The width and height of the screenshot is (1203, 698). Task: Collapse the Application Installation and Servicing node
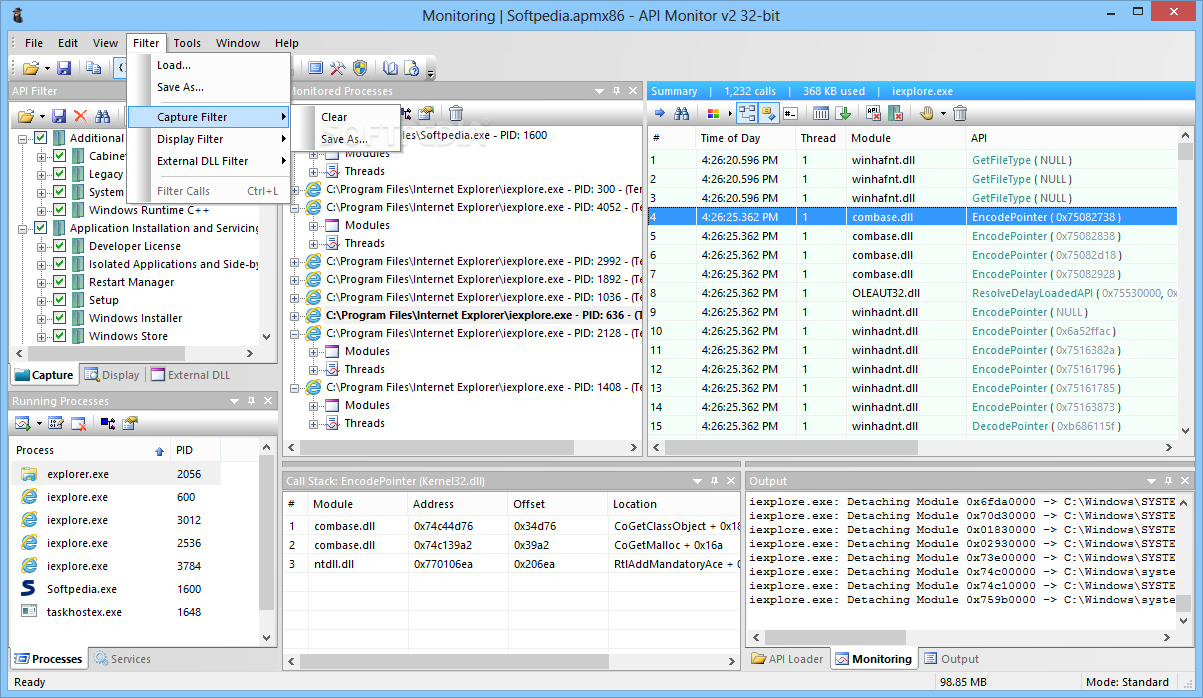(x=23, y=228)
